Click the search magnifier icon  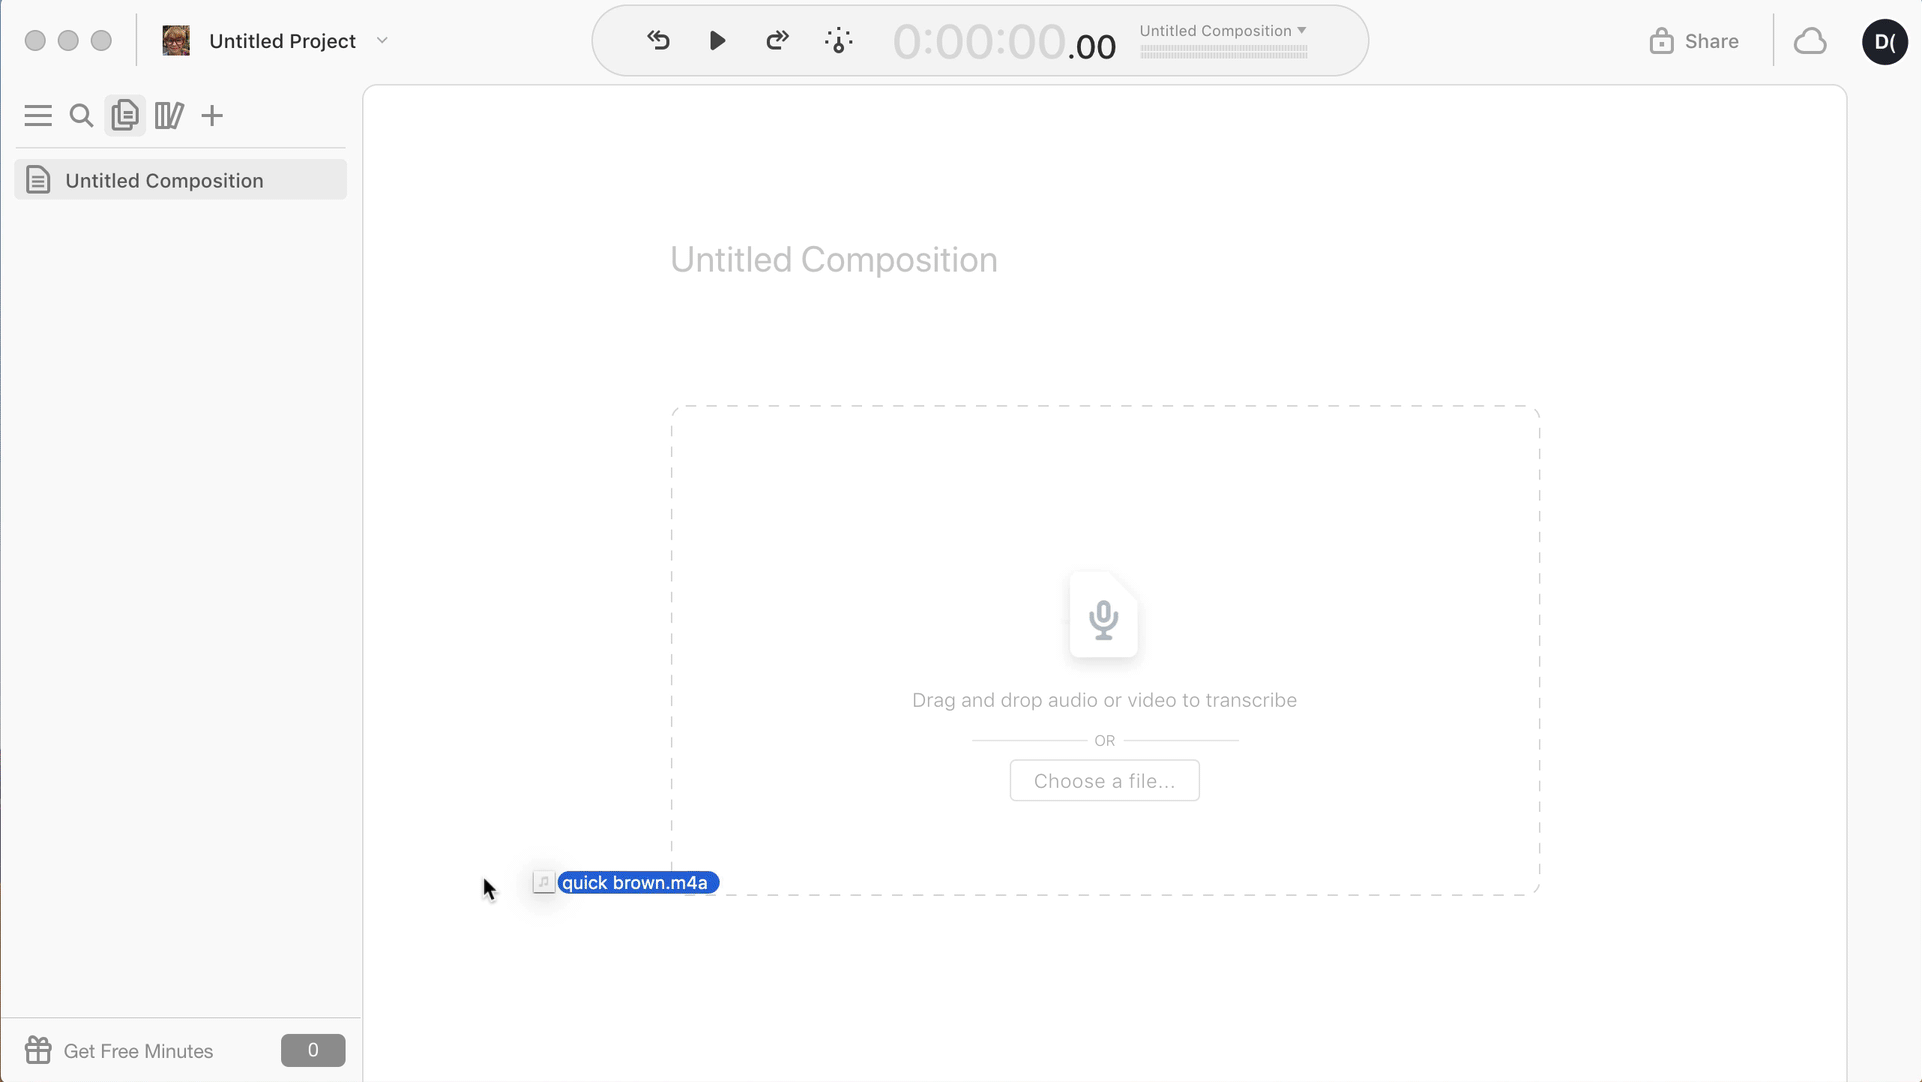pyautogui.click(x=81, y=116)
